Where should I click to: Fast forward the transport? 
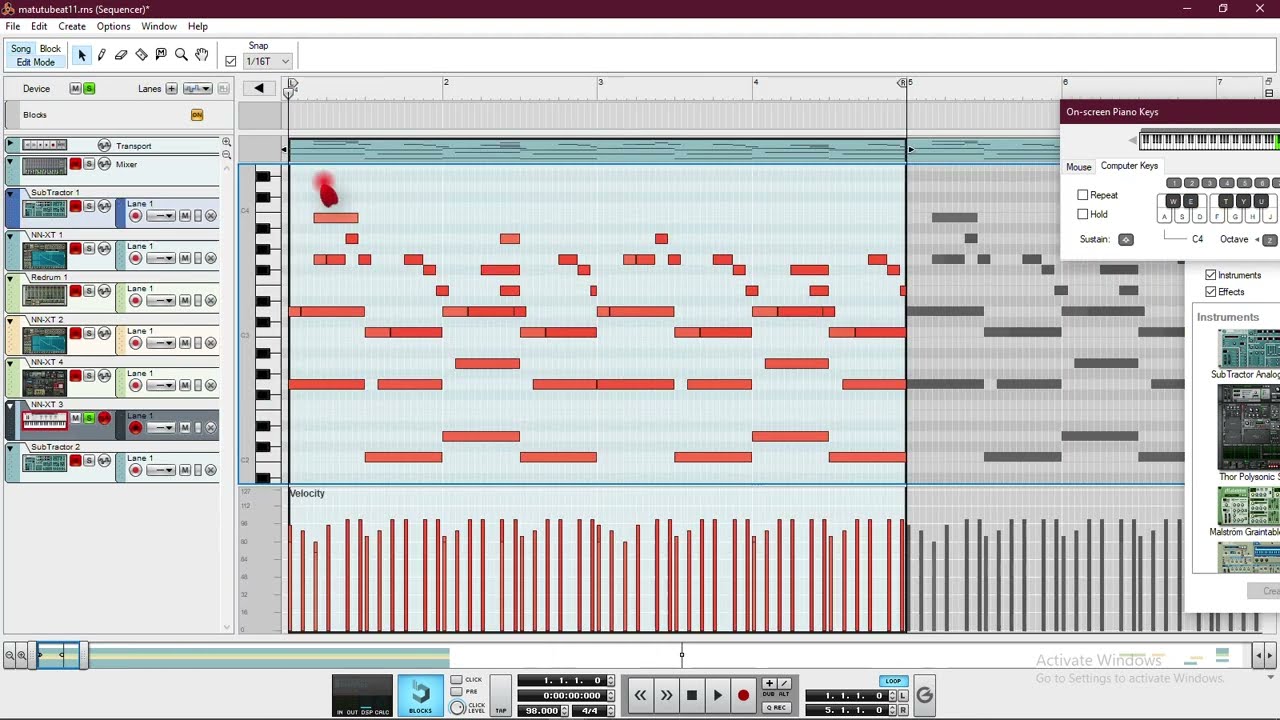coord(666,695)
